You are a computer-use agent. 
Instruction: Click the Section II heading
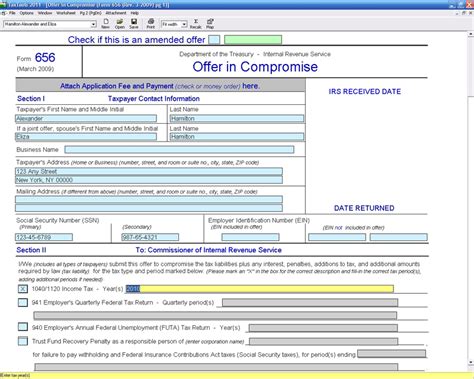click(x=31, y=250)
